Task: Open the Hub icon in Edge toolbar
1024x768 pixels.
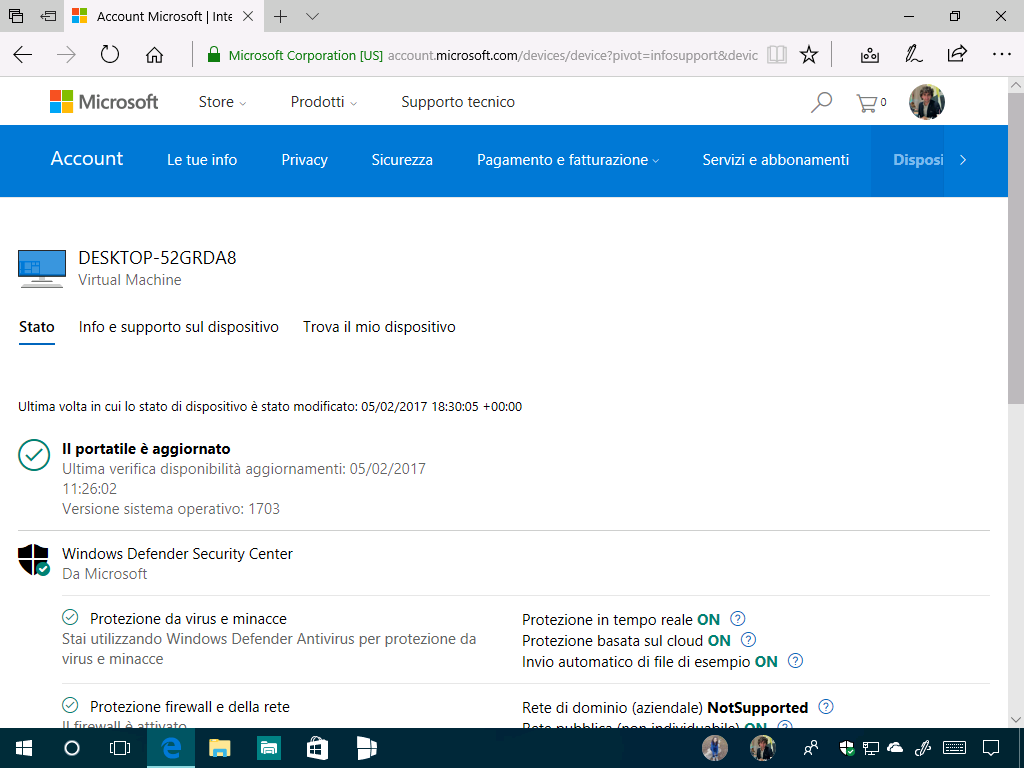Action: pyautogui.click(x=869, y=55)
